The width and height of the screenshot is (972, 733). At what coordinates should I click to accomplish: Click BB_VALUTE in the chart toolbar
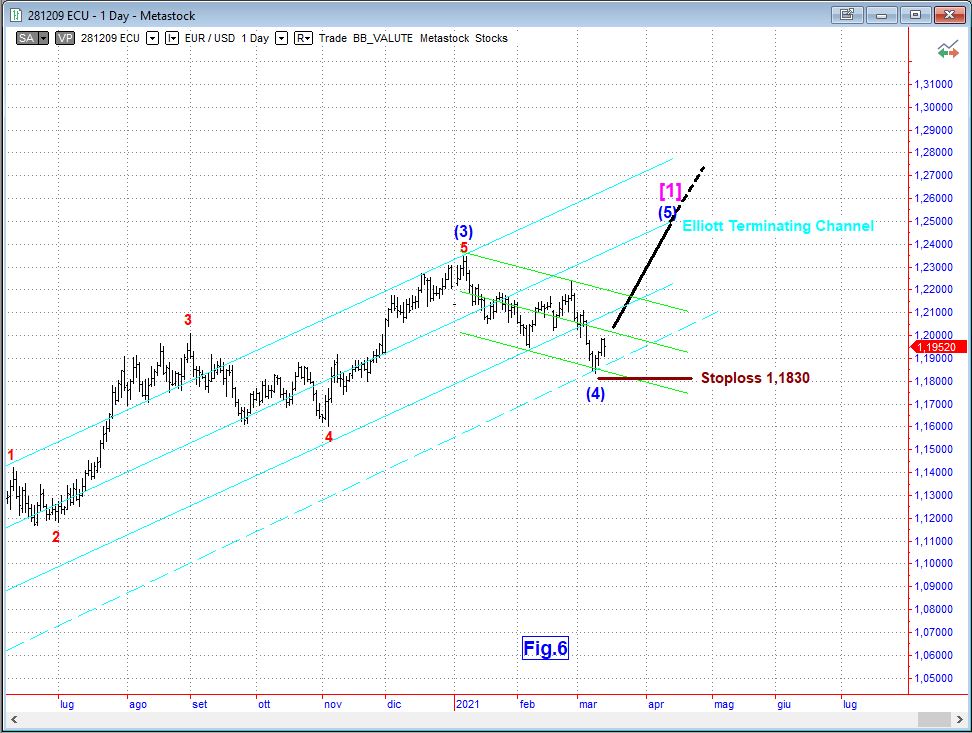point(386,38)
